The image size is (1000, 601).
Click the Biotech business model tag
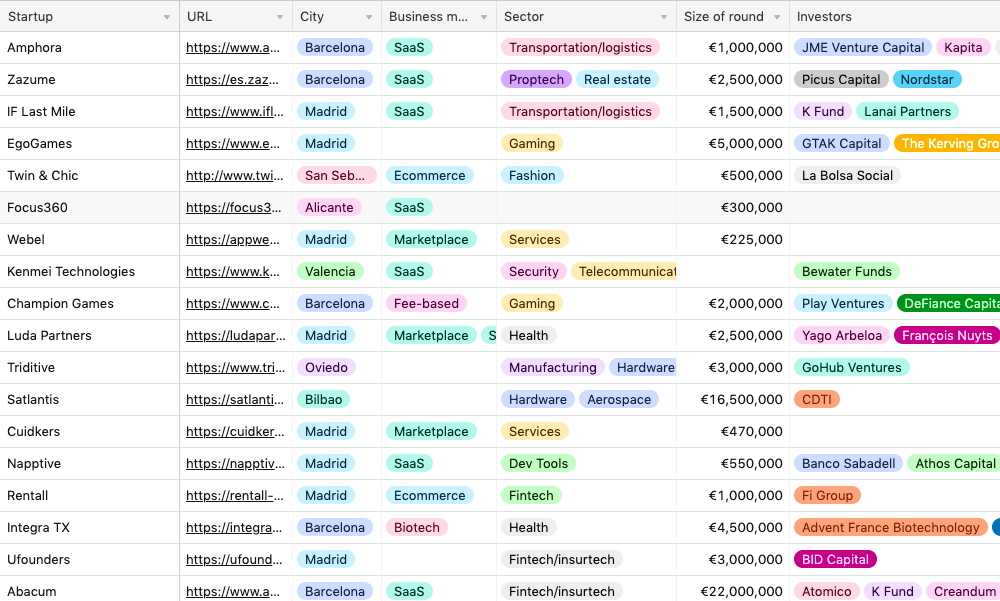[x=416, y=528]
